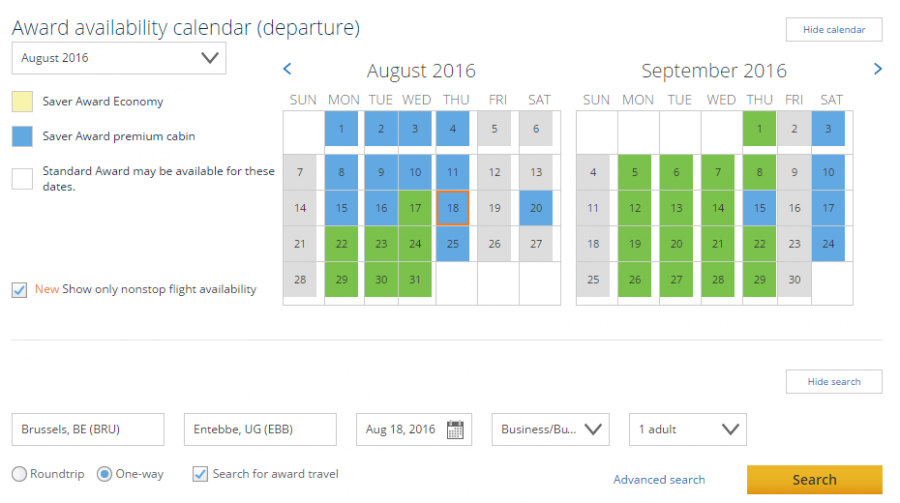This screenshot has height=503, width=900.
Task: Select August 18 on the calendar
Action: tap(453, 208)
